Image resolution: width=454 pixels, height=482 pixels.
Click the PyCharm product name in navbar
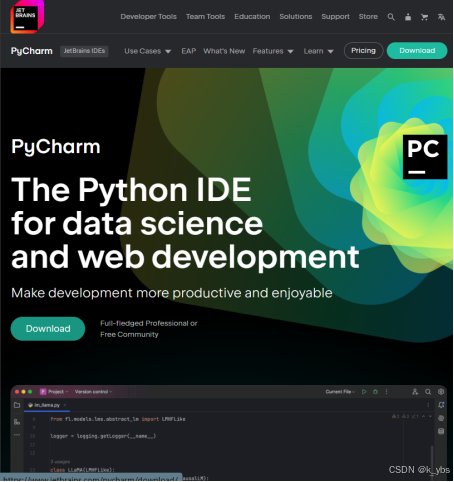click(x=32, y=51)
